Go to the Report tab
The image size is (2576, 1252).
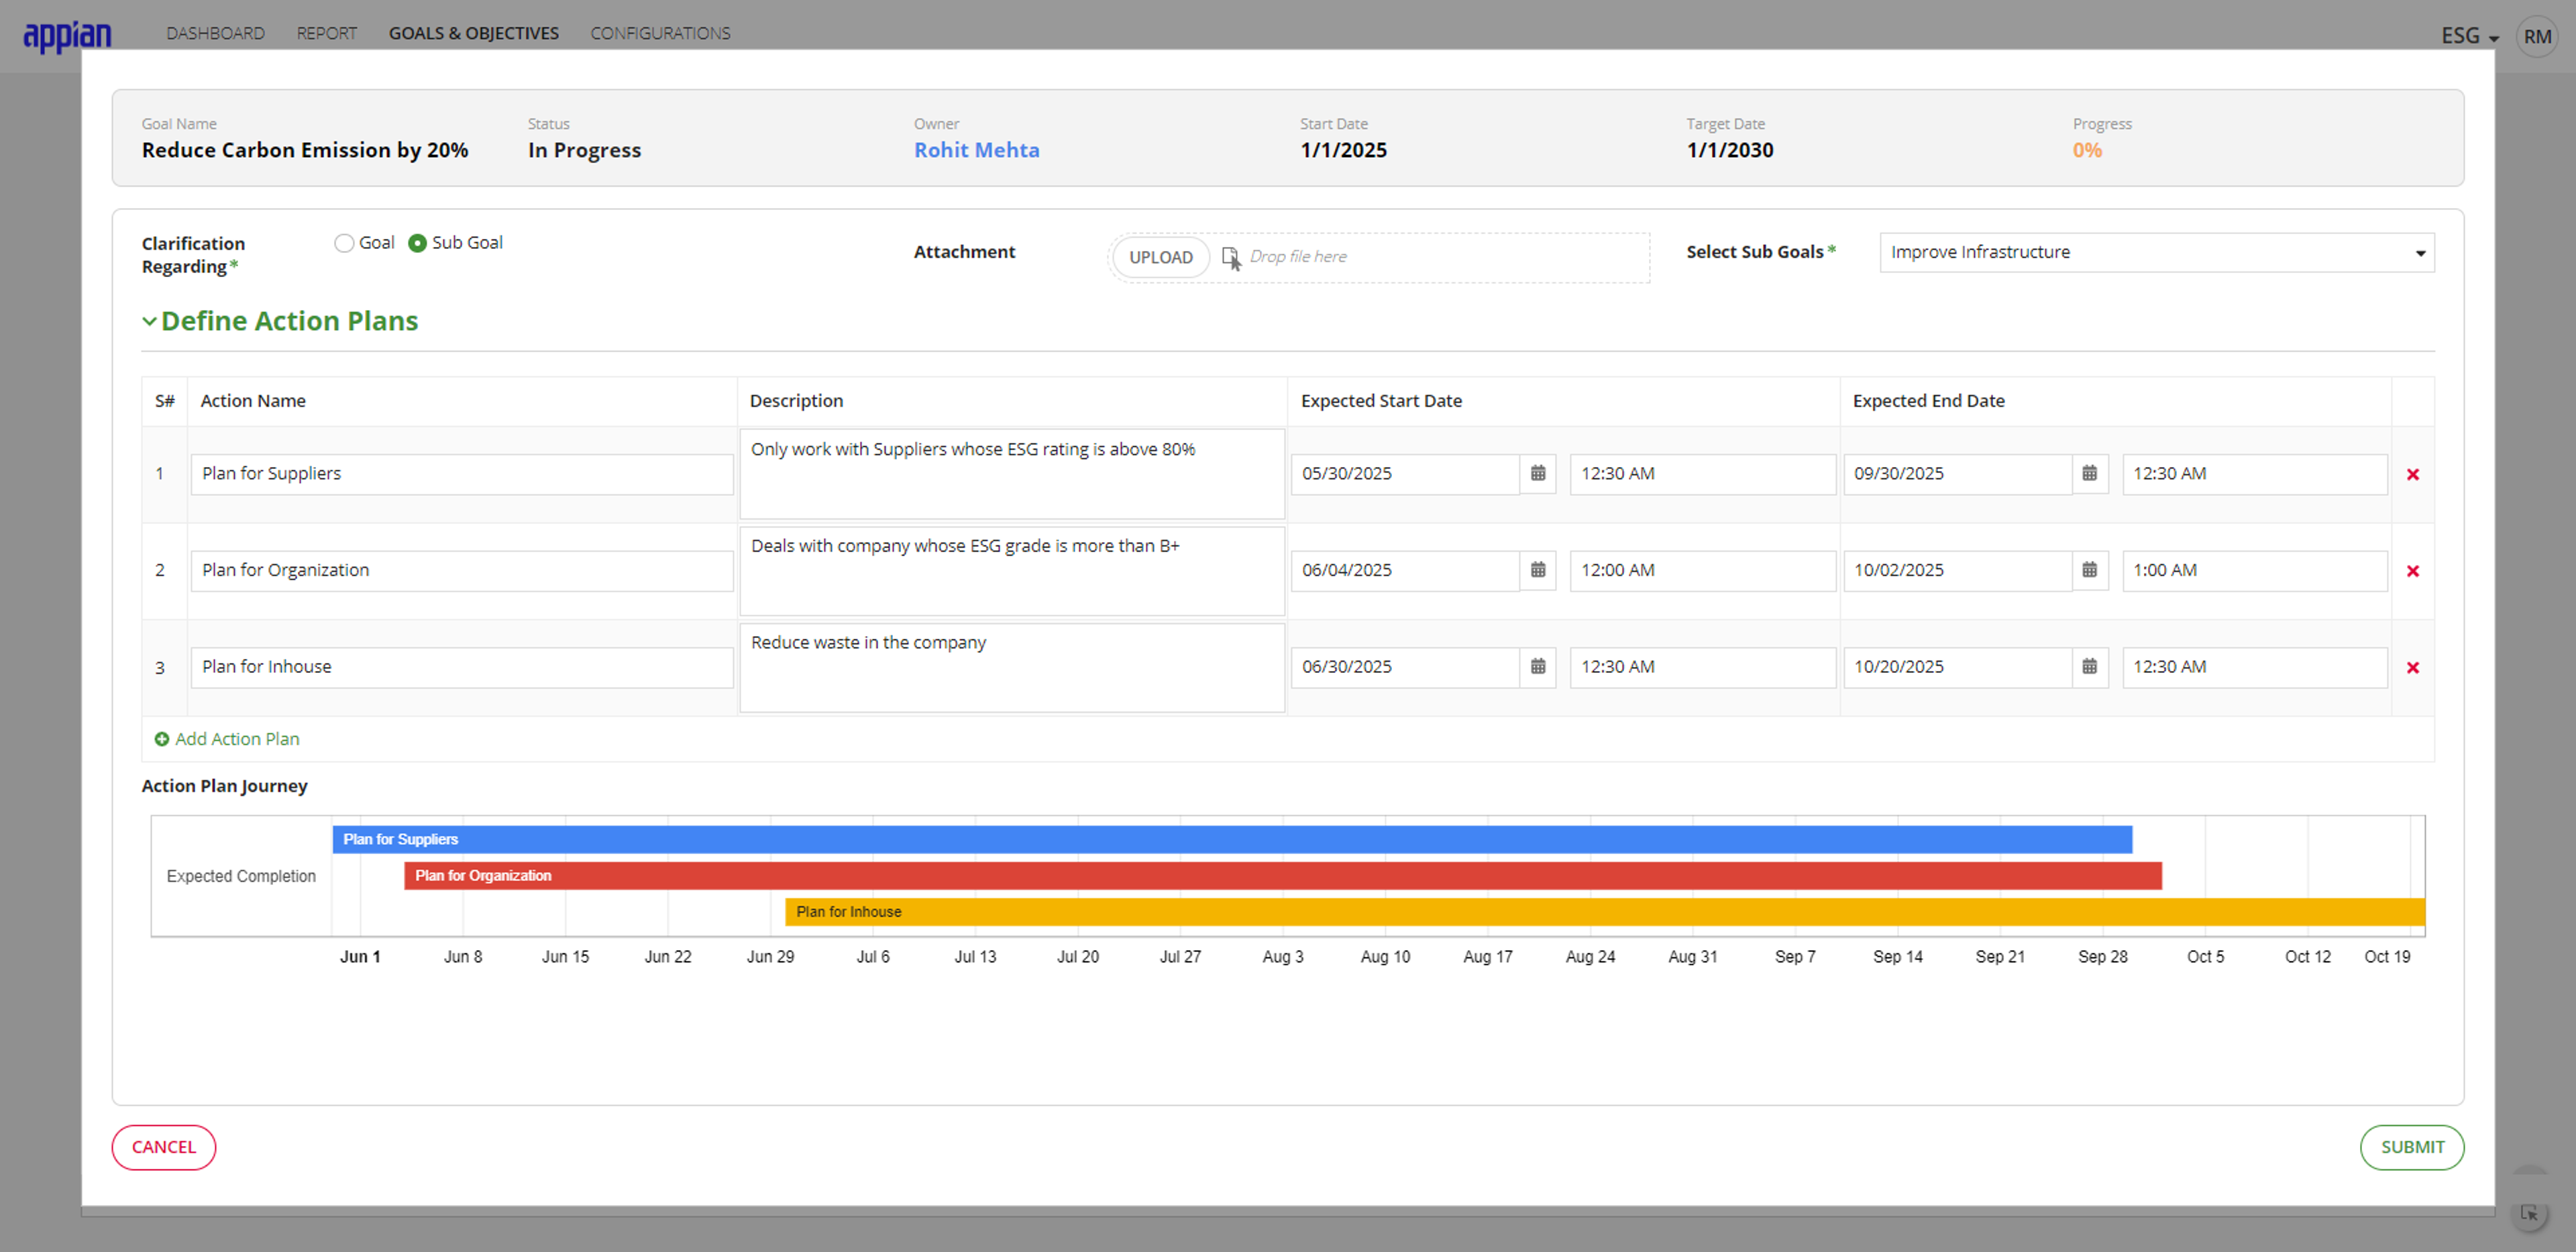coord(326,33)
